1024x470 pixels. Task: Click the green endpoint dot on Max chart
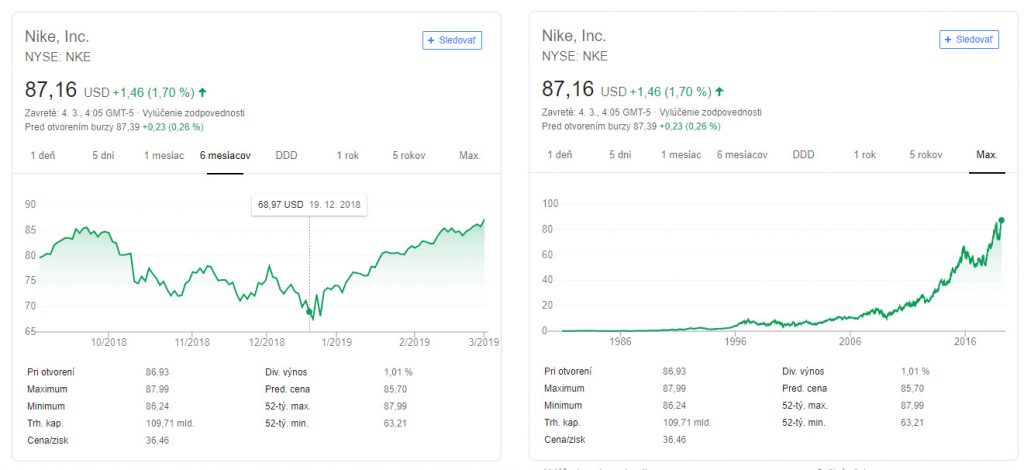(1001, 221)
